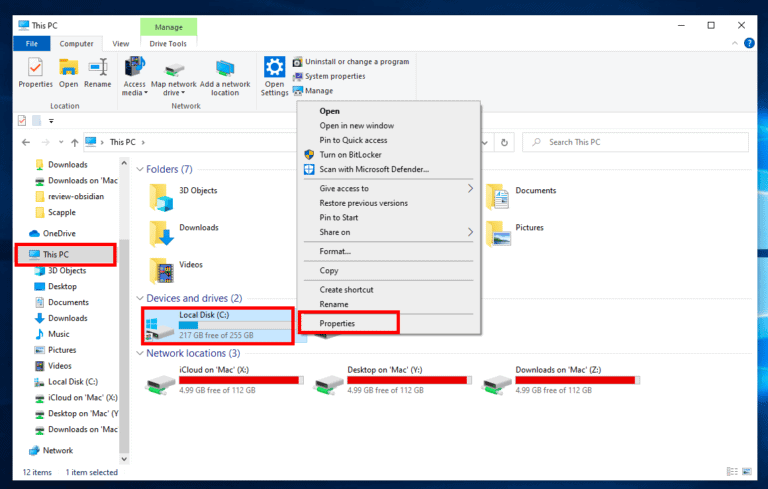Open the File tab
Screen dimensions: 768x489
(31, 44)
